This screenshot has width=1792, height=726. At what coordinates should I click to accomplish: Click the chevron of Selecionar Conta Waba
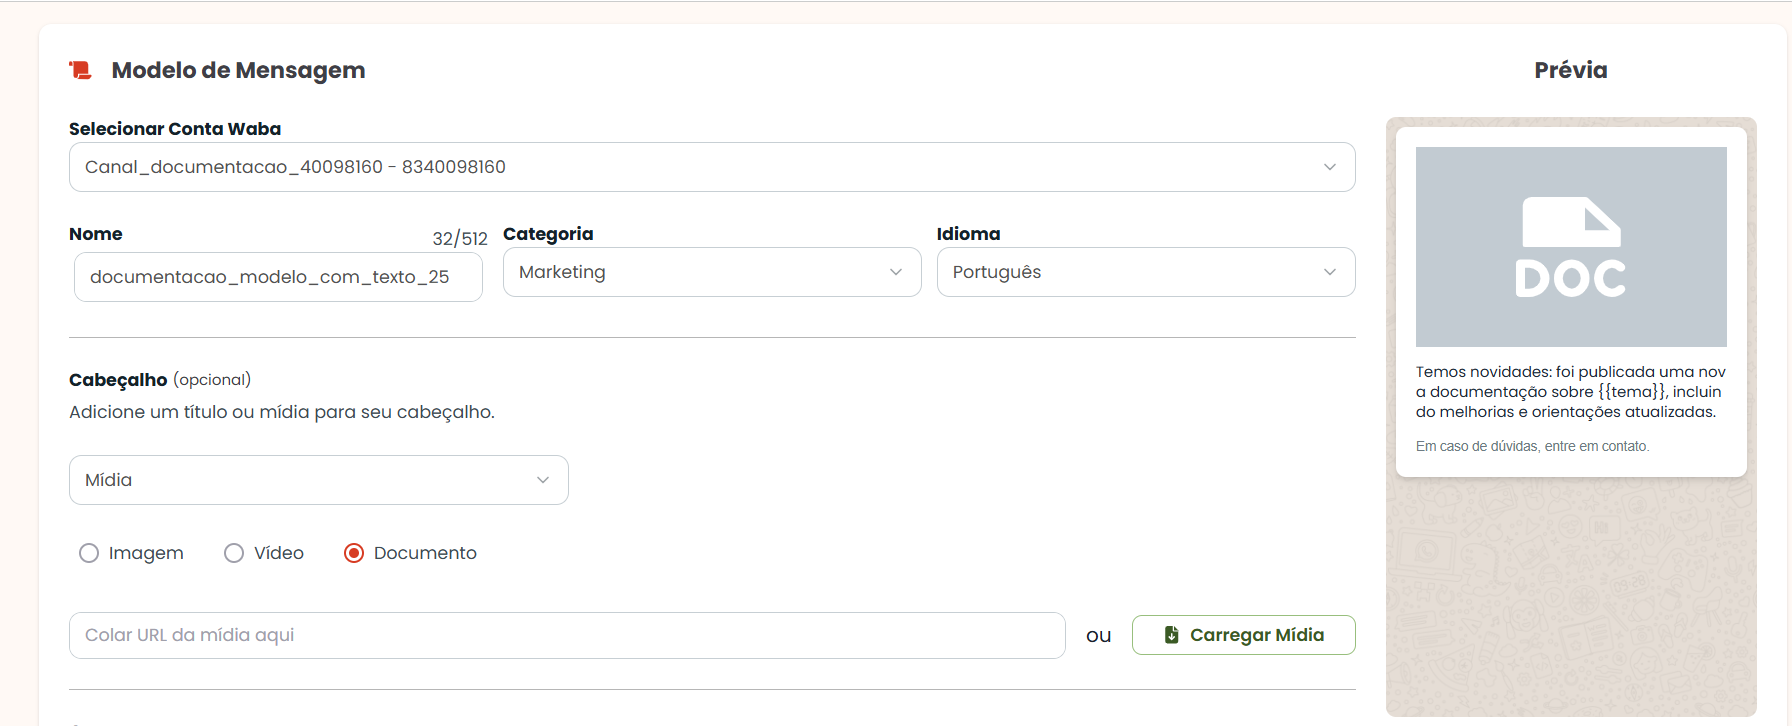coord(1330,167)
